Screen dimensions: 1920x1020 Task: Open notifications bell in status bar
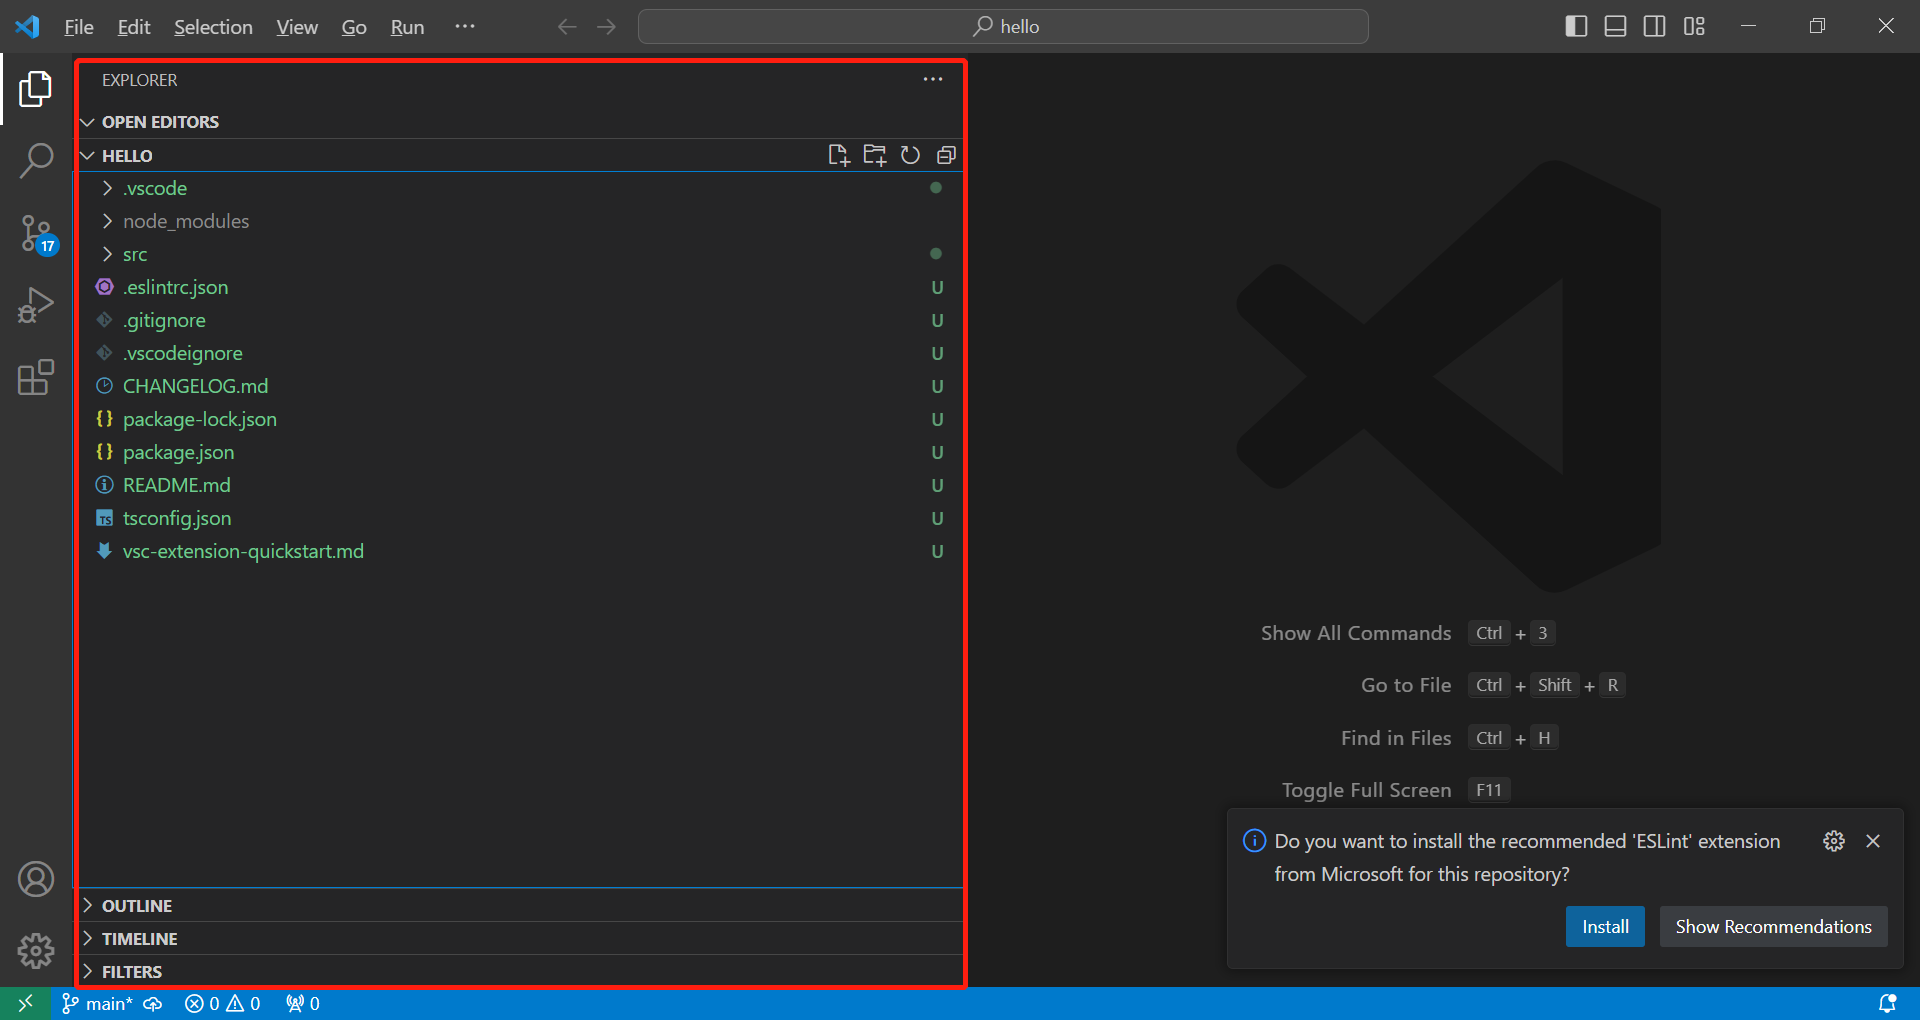coord(1887,1003)
